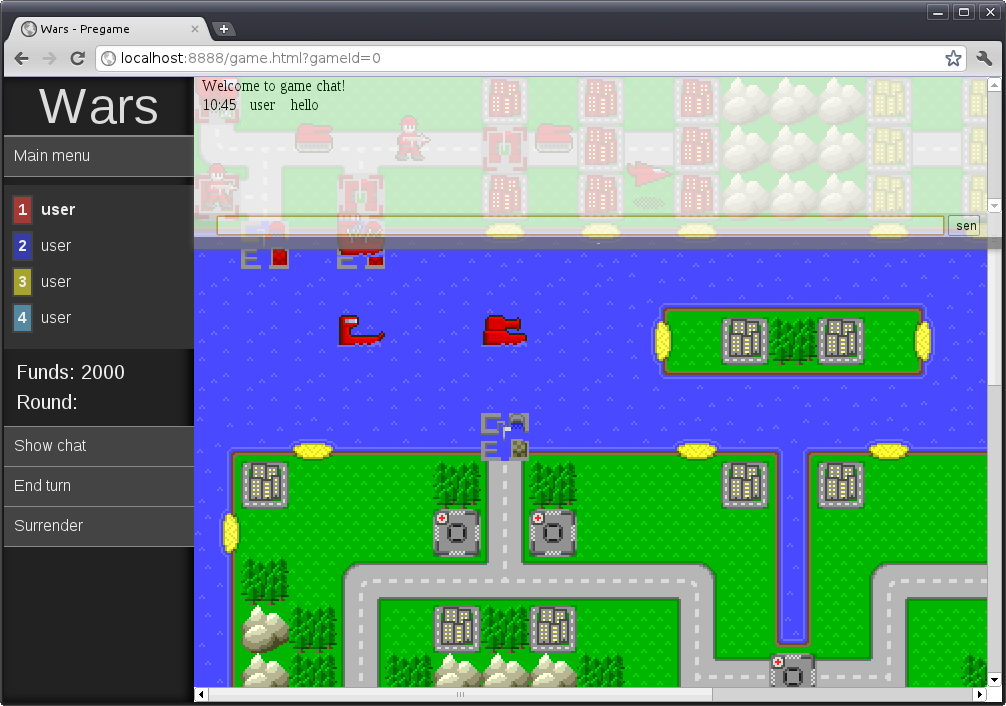Viewport: 1006px width, 706px height.
Task: Click the browser back arrow
Action: click(x=22, y=59)
